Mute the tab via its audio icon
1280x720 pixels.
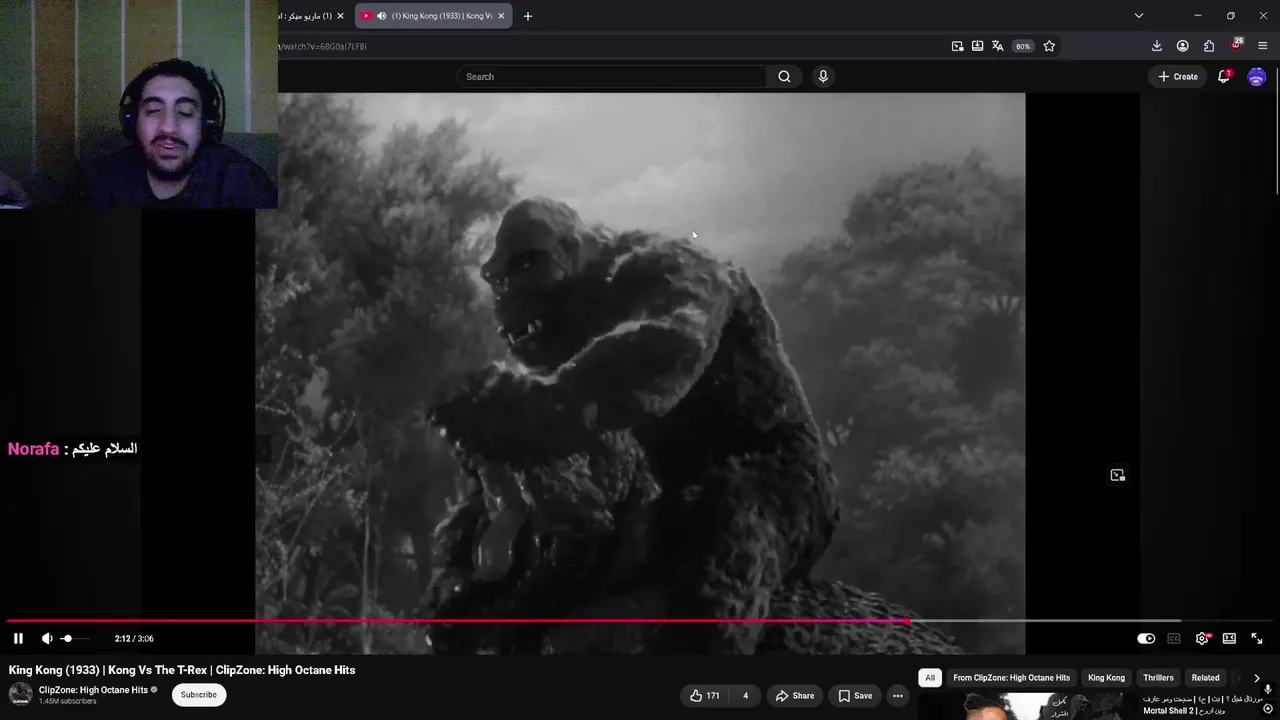(x=381, y=16)
